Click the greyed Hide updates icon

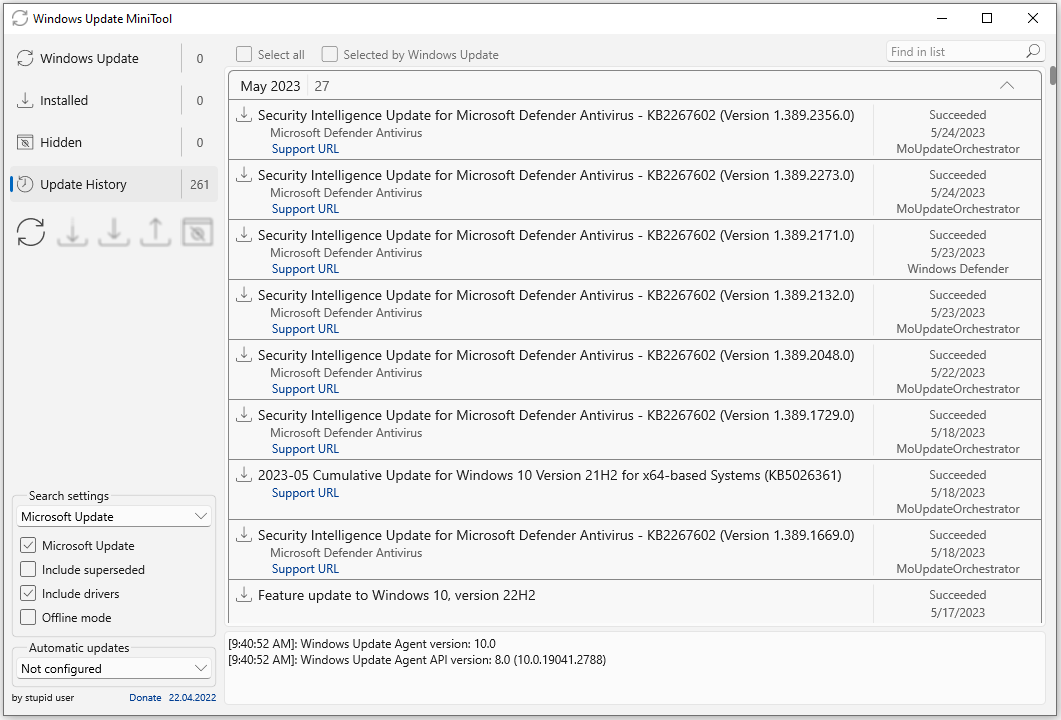(198, 232)
